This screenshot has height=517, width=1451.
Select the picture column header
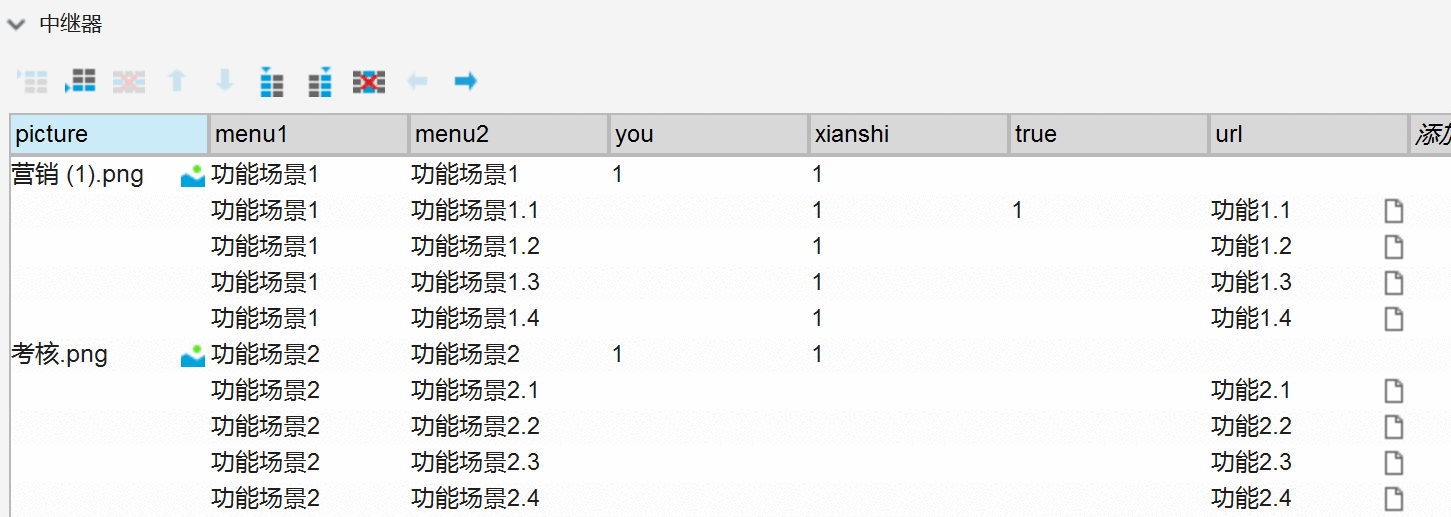[109, 134]
